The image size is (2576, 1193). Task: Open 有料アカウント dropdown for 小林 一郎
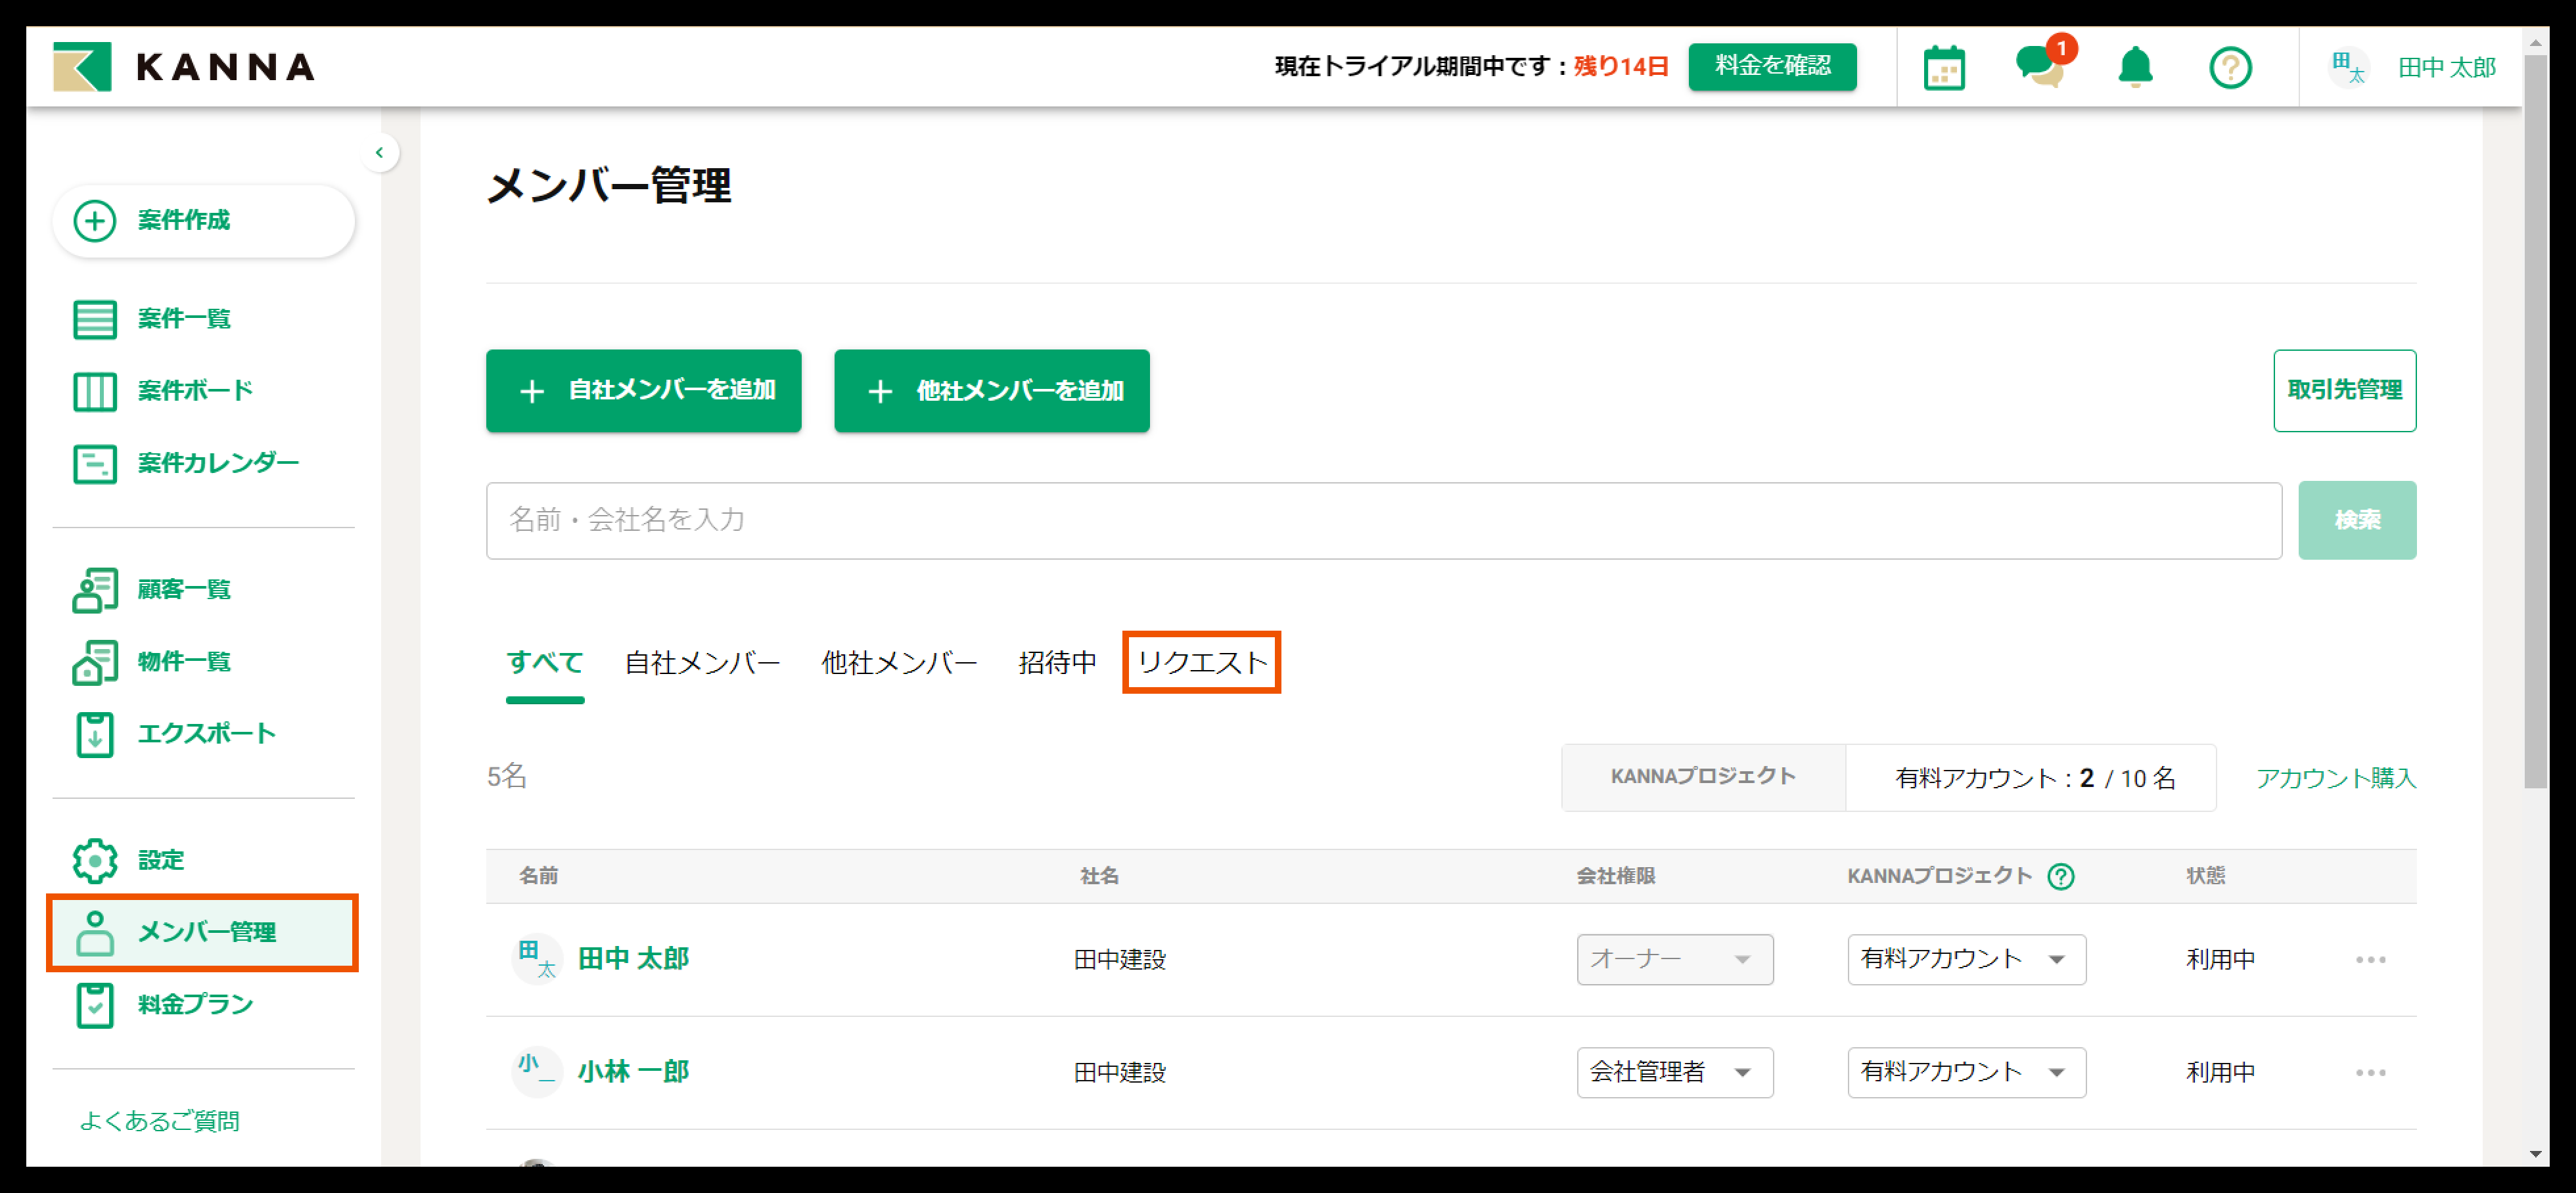click(x=1965, y=1072)
